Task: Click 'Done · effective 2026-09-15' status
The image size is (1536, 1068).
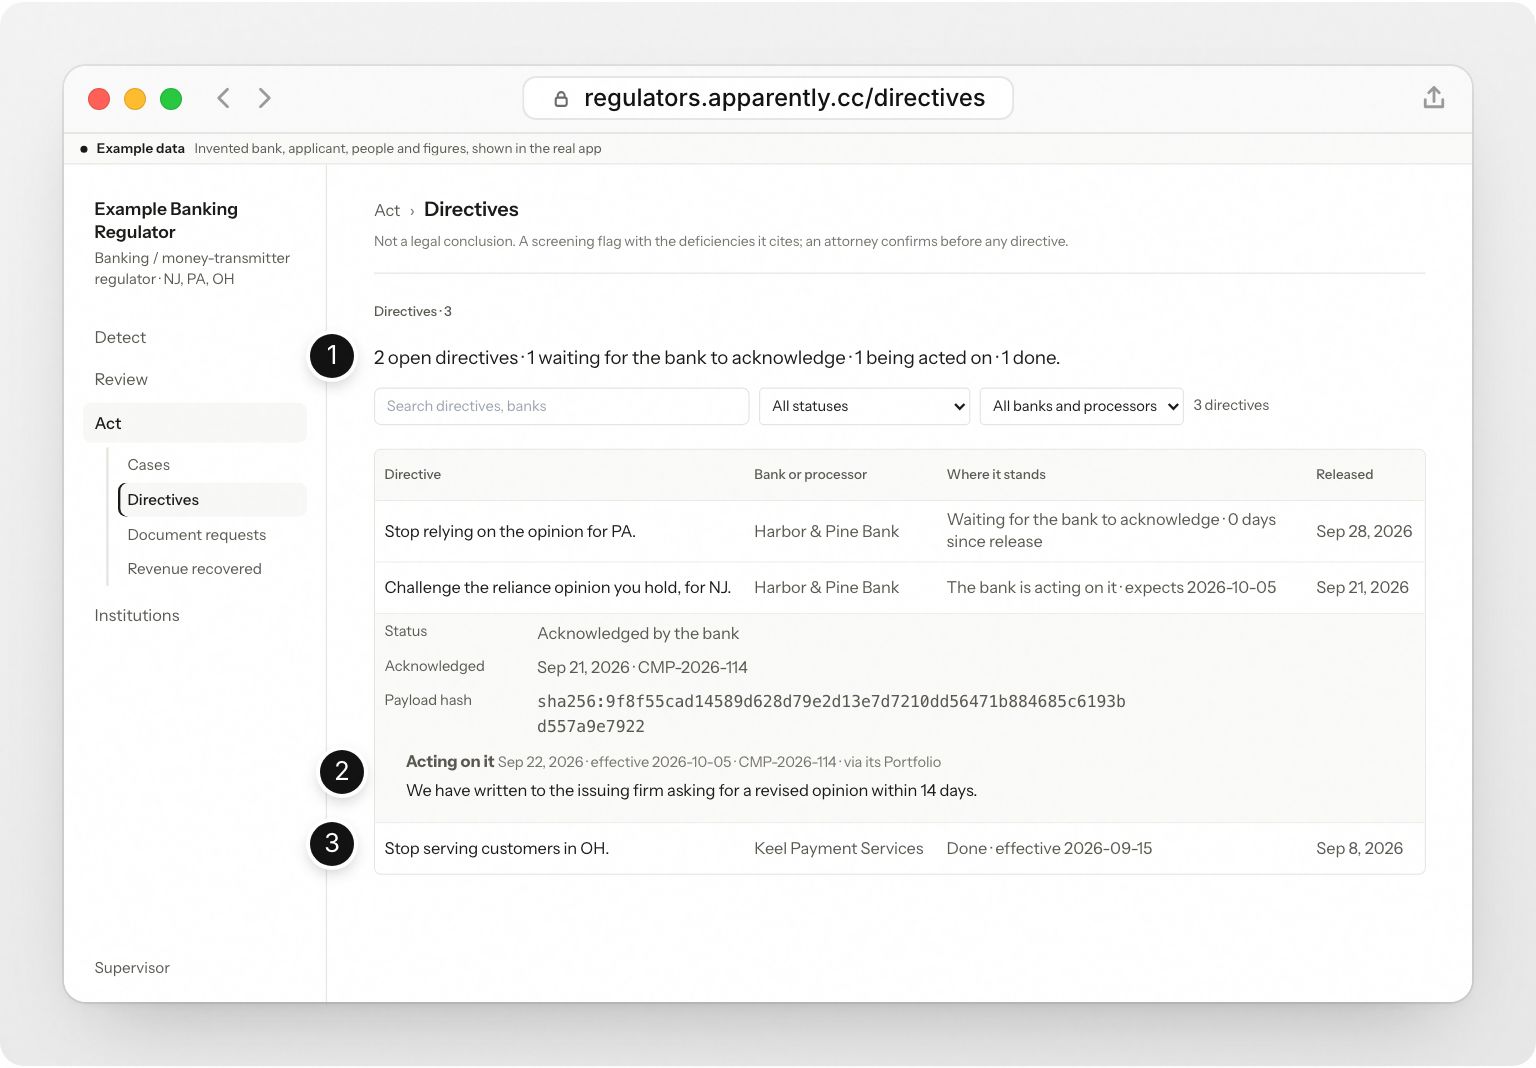Action: (x=1049, y=849)
